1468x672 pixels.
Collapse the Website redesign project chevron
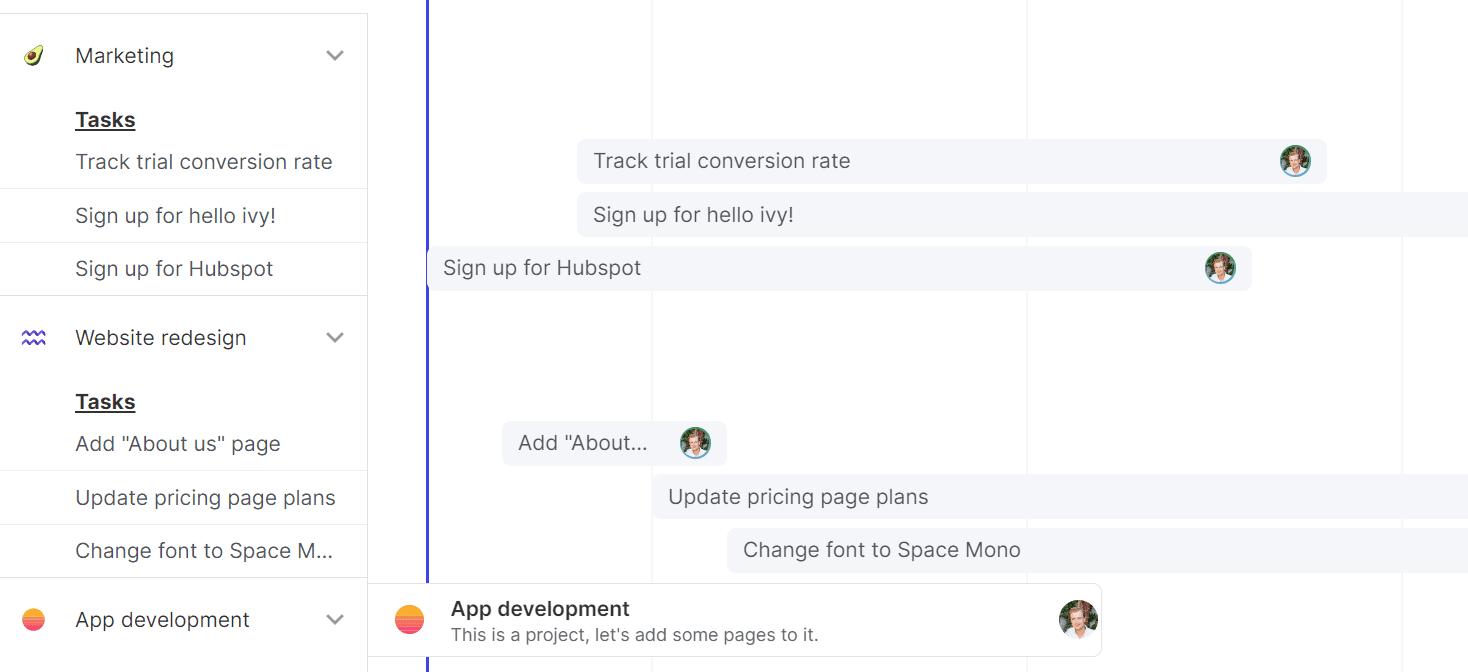pyautogui.click(x=335, y=338)
